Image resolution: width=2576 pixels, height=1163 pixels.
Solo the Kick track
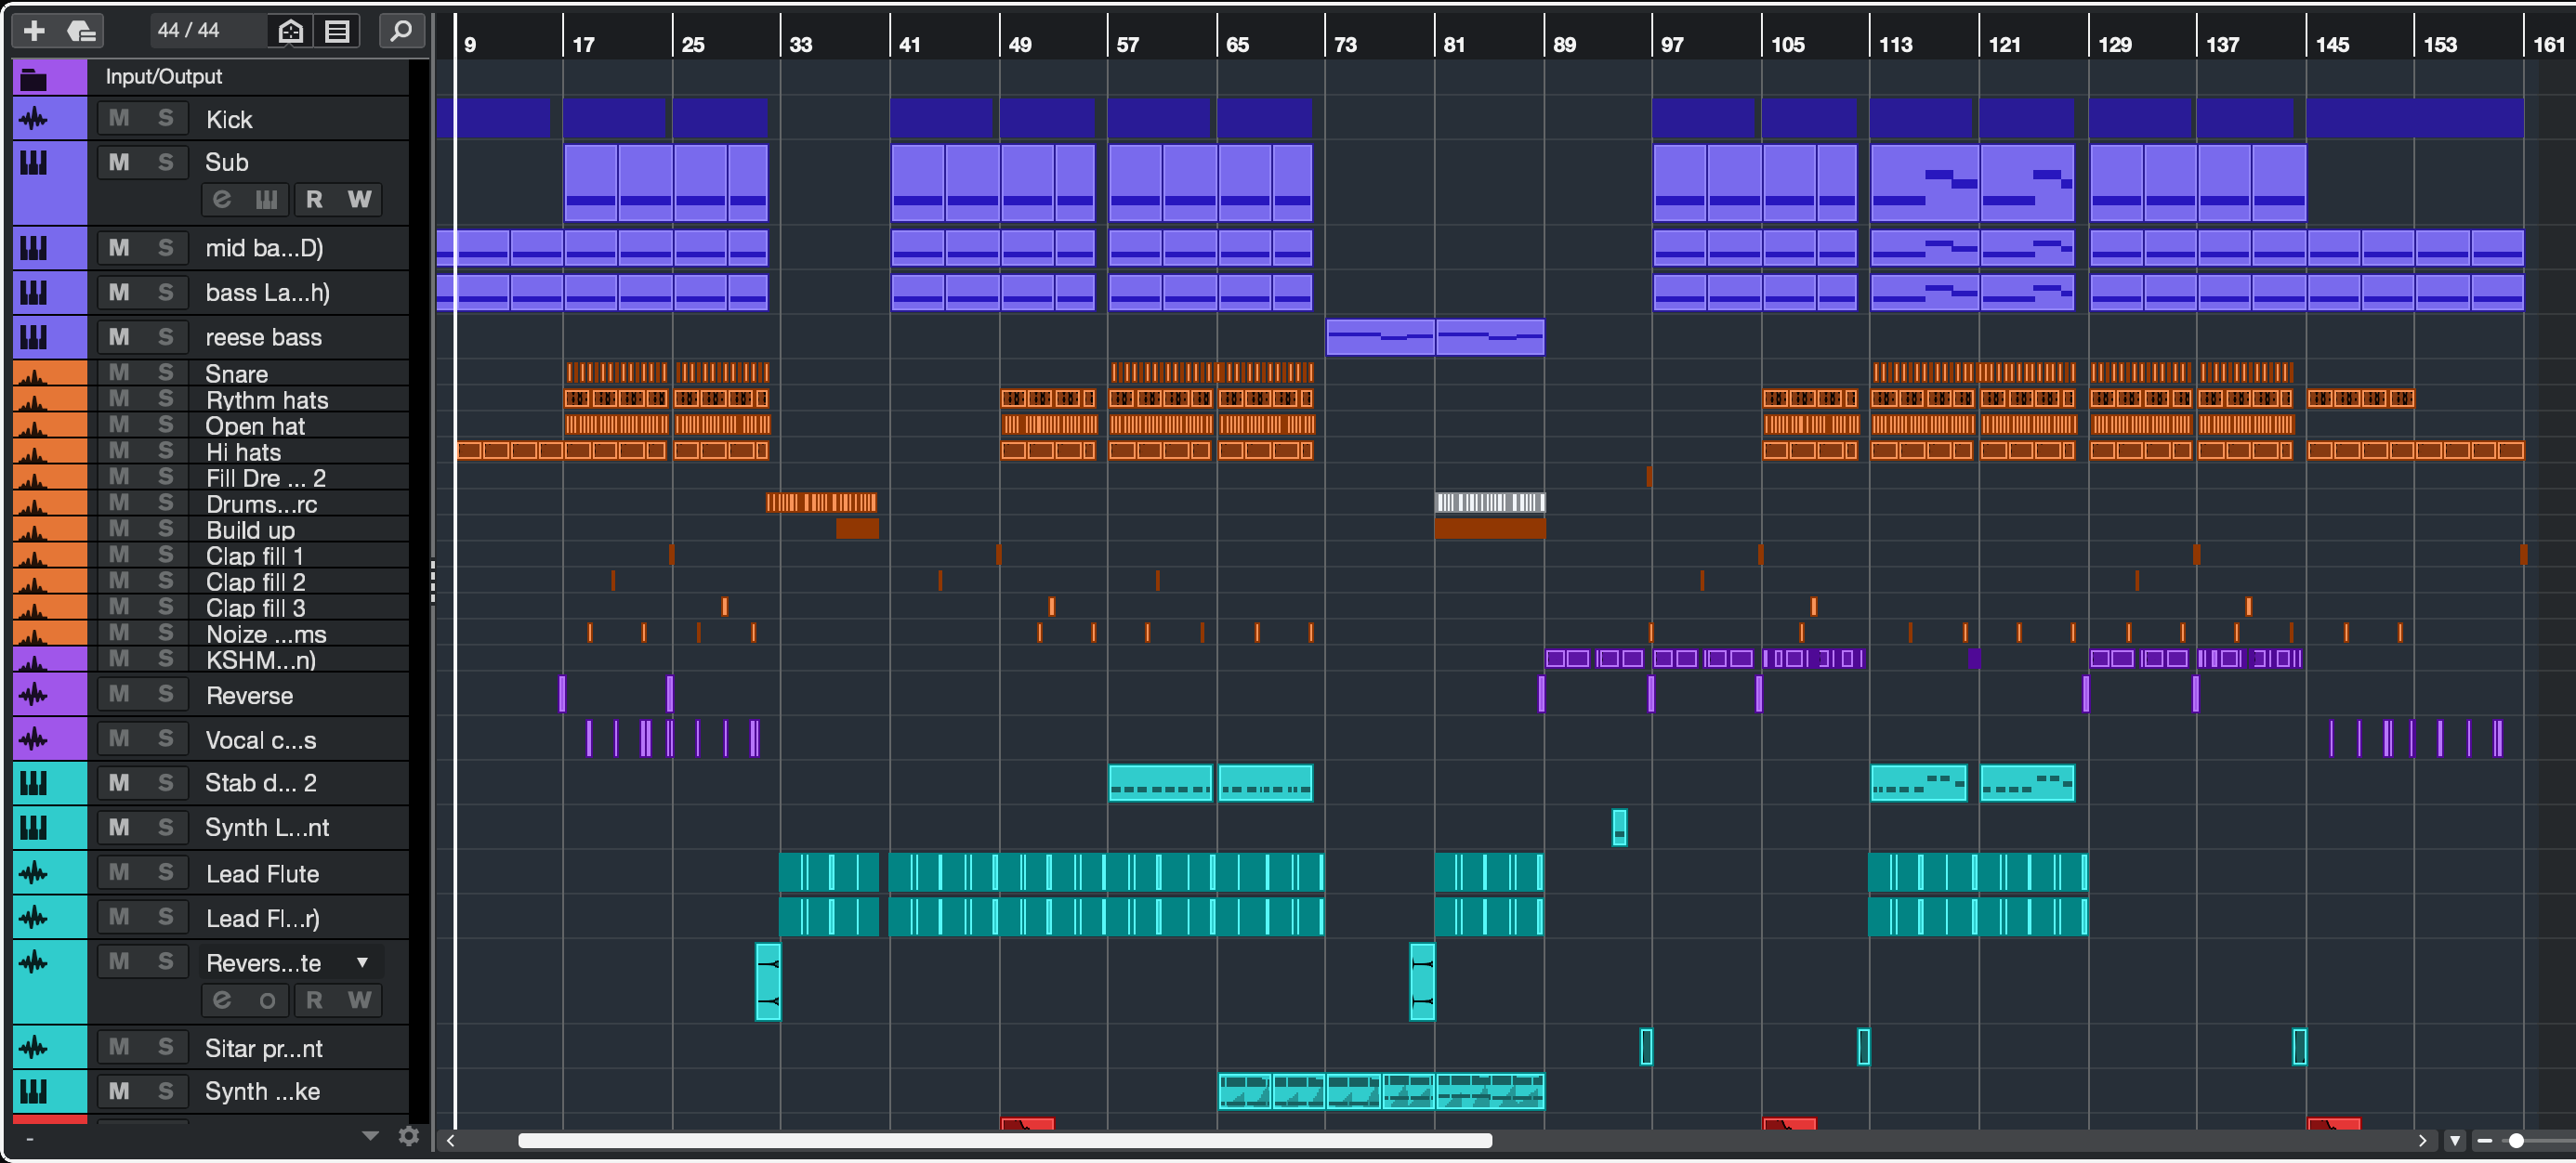pyautogui.click(x=166, y=118)
